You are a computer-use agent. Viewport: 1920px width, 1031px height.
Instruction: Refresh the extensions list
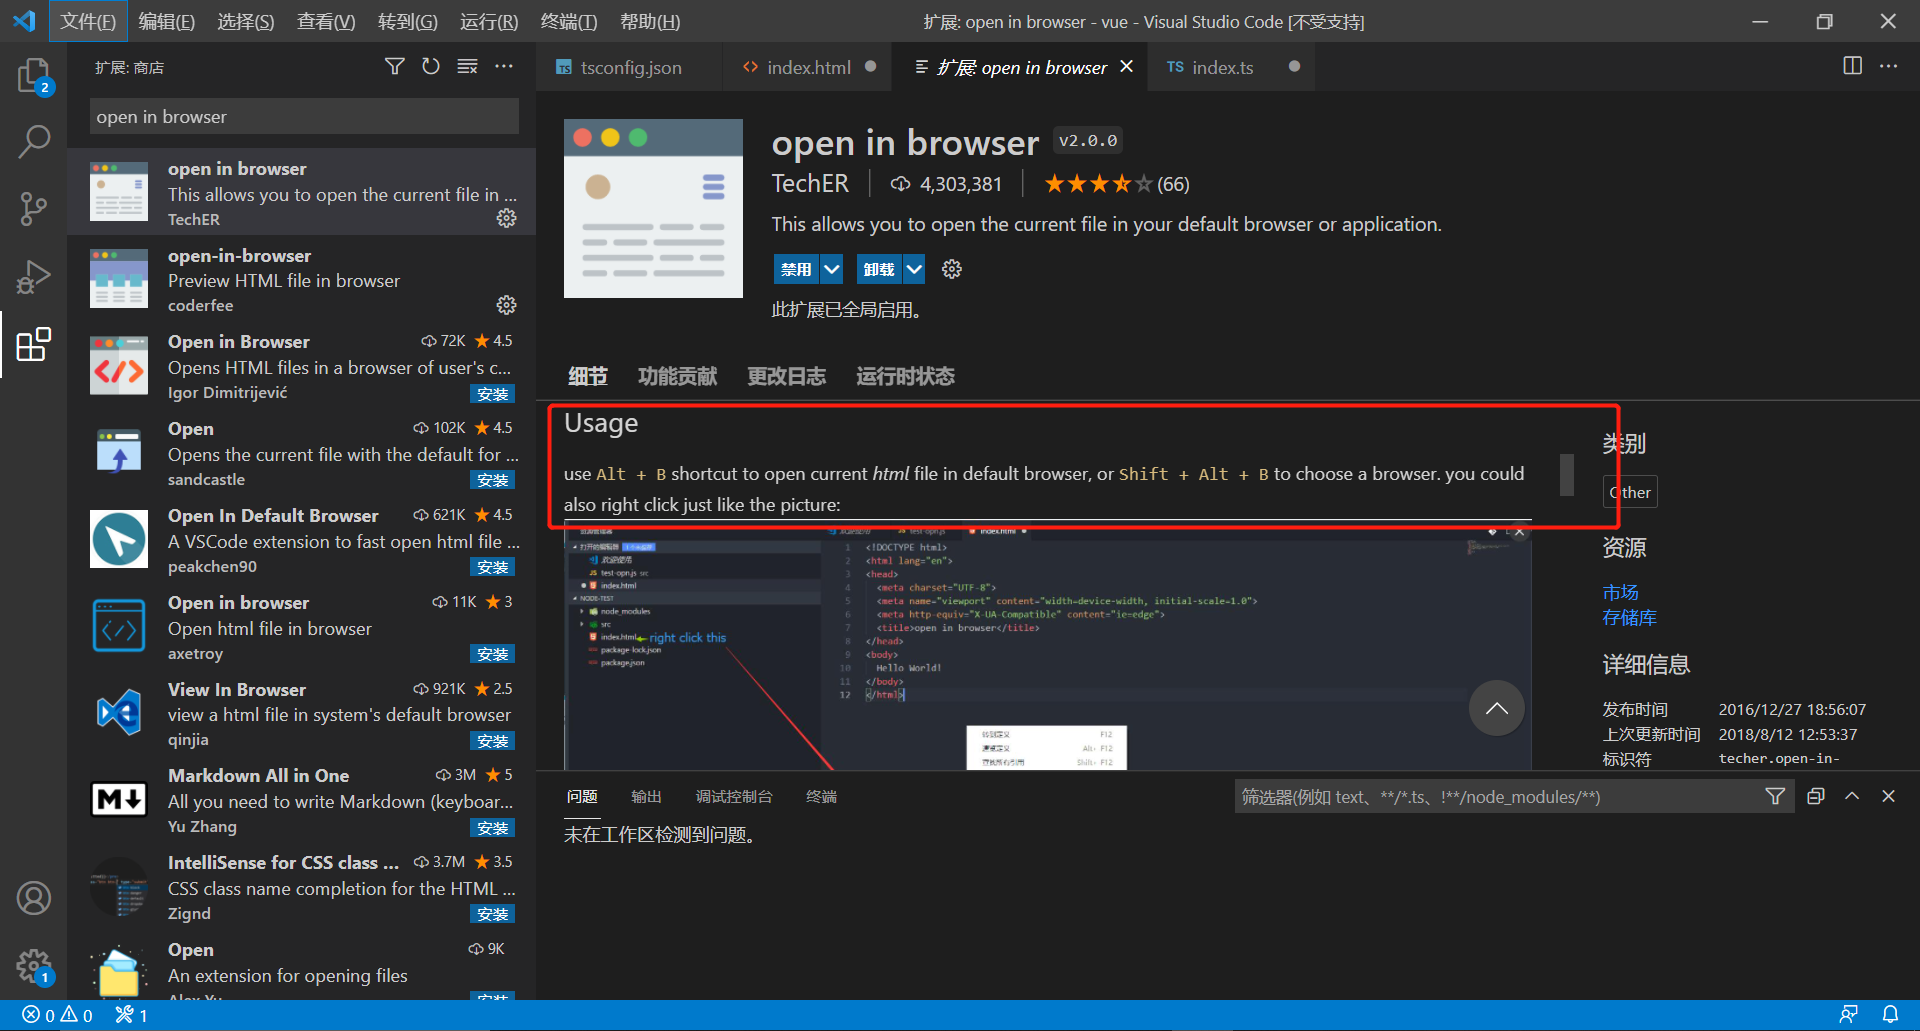[431, 66]
